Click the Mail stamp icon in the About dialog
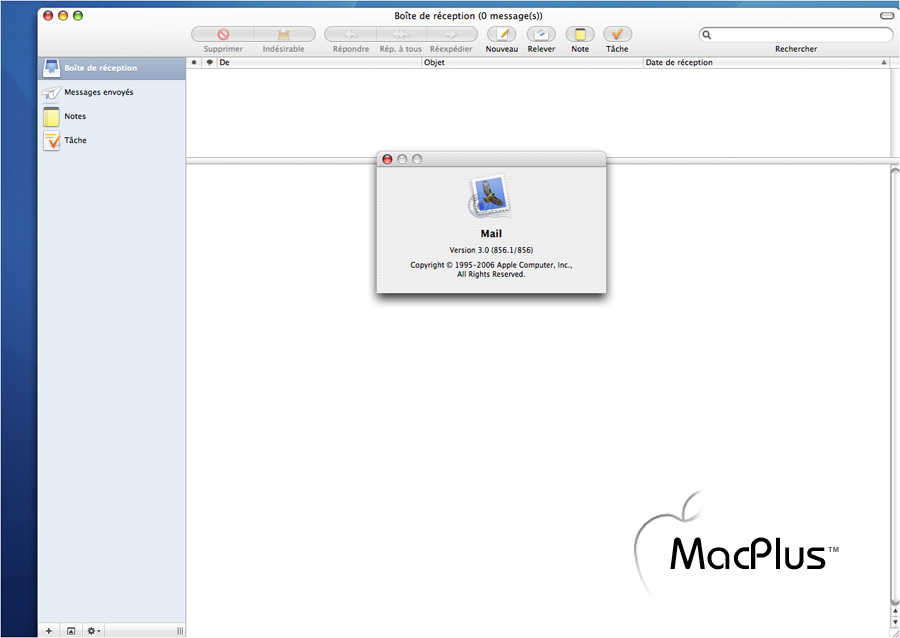This screenshot has height=638, width=900. 491,197
